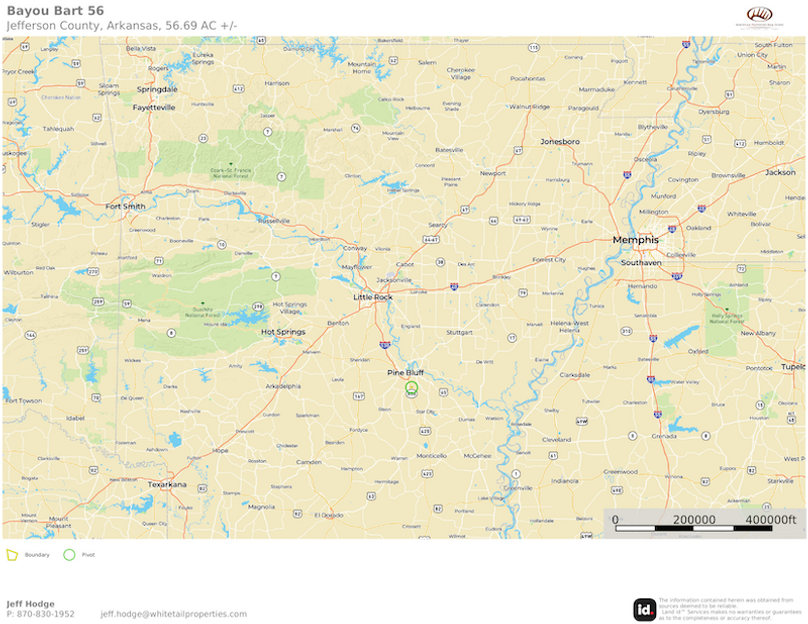Viewport: 808px width, 624px height.
Task: Click the Jonesboro city label
Action: point(560,141)
